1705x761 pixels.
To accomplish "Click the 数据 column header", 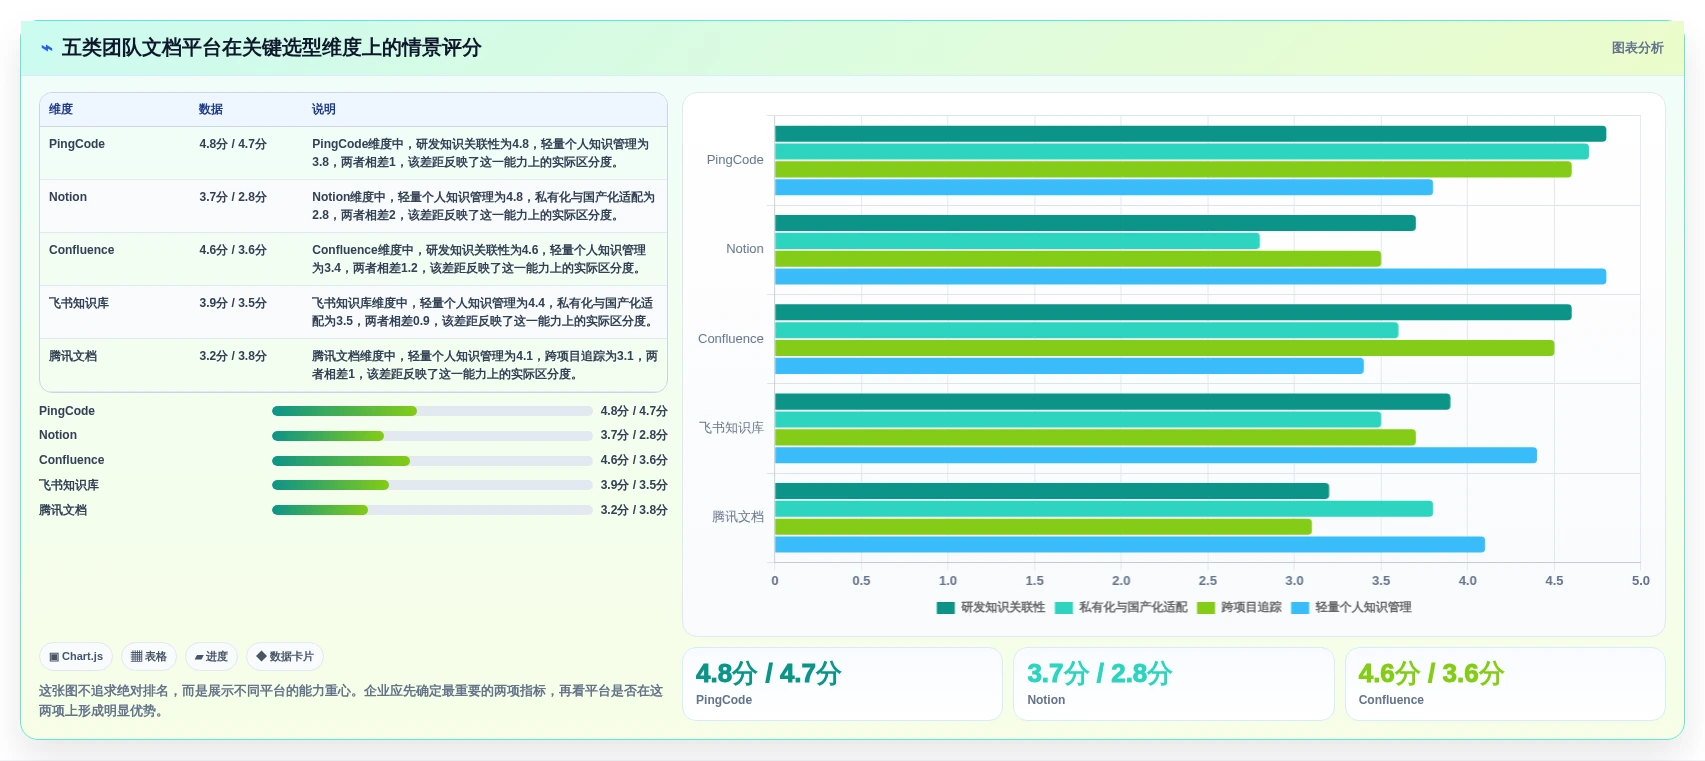I will [211, 109].
